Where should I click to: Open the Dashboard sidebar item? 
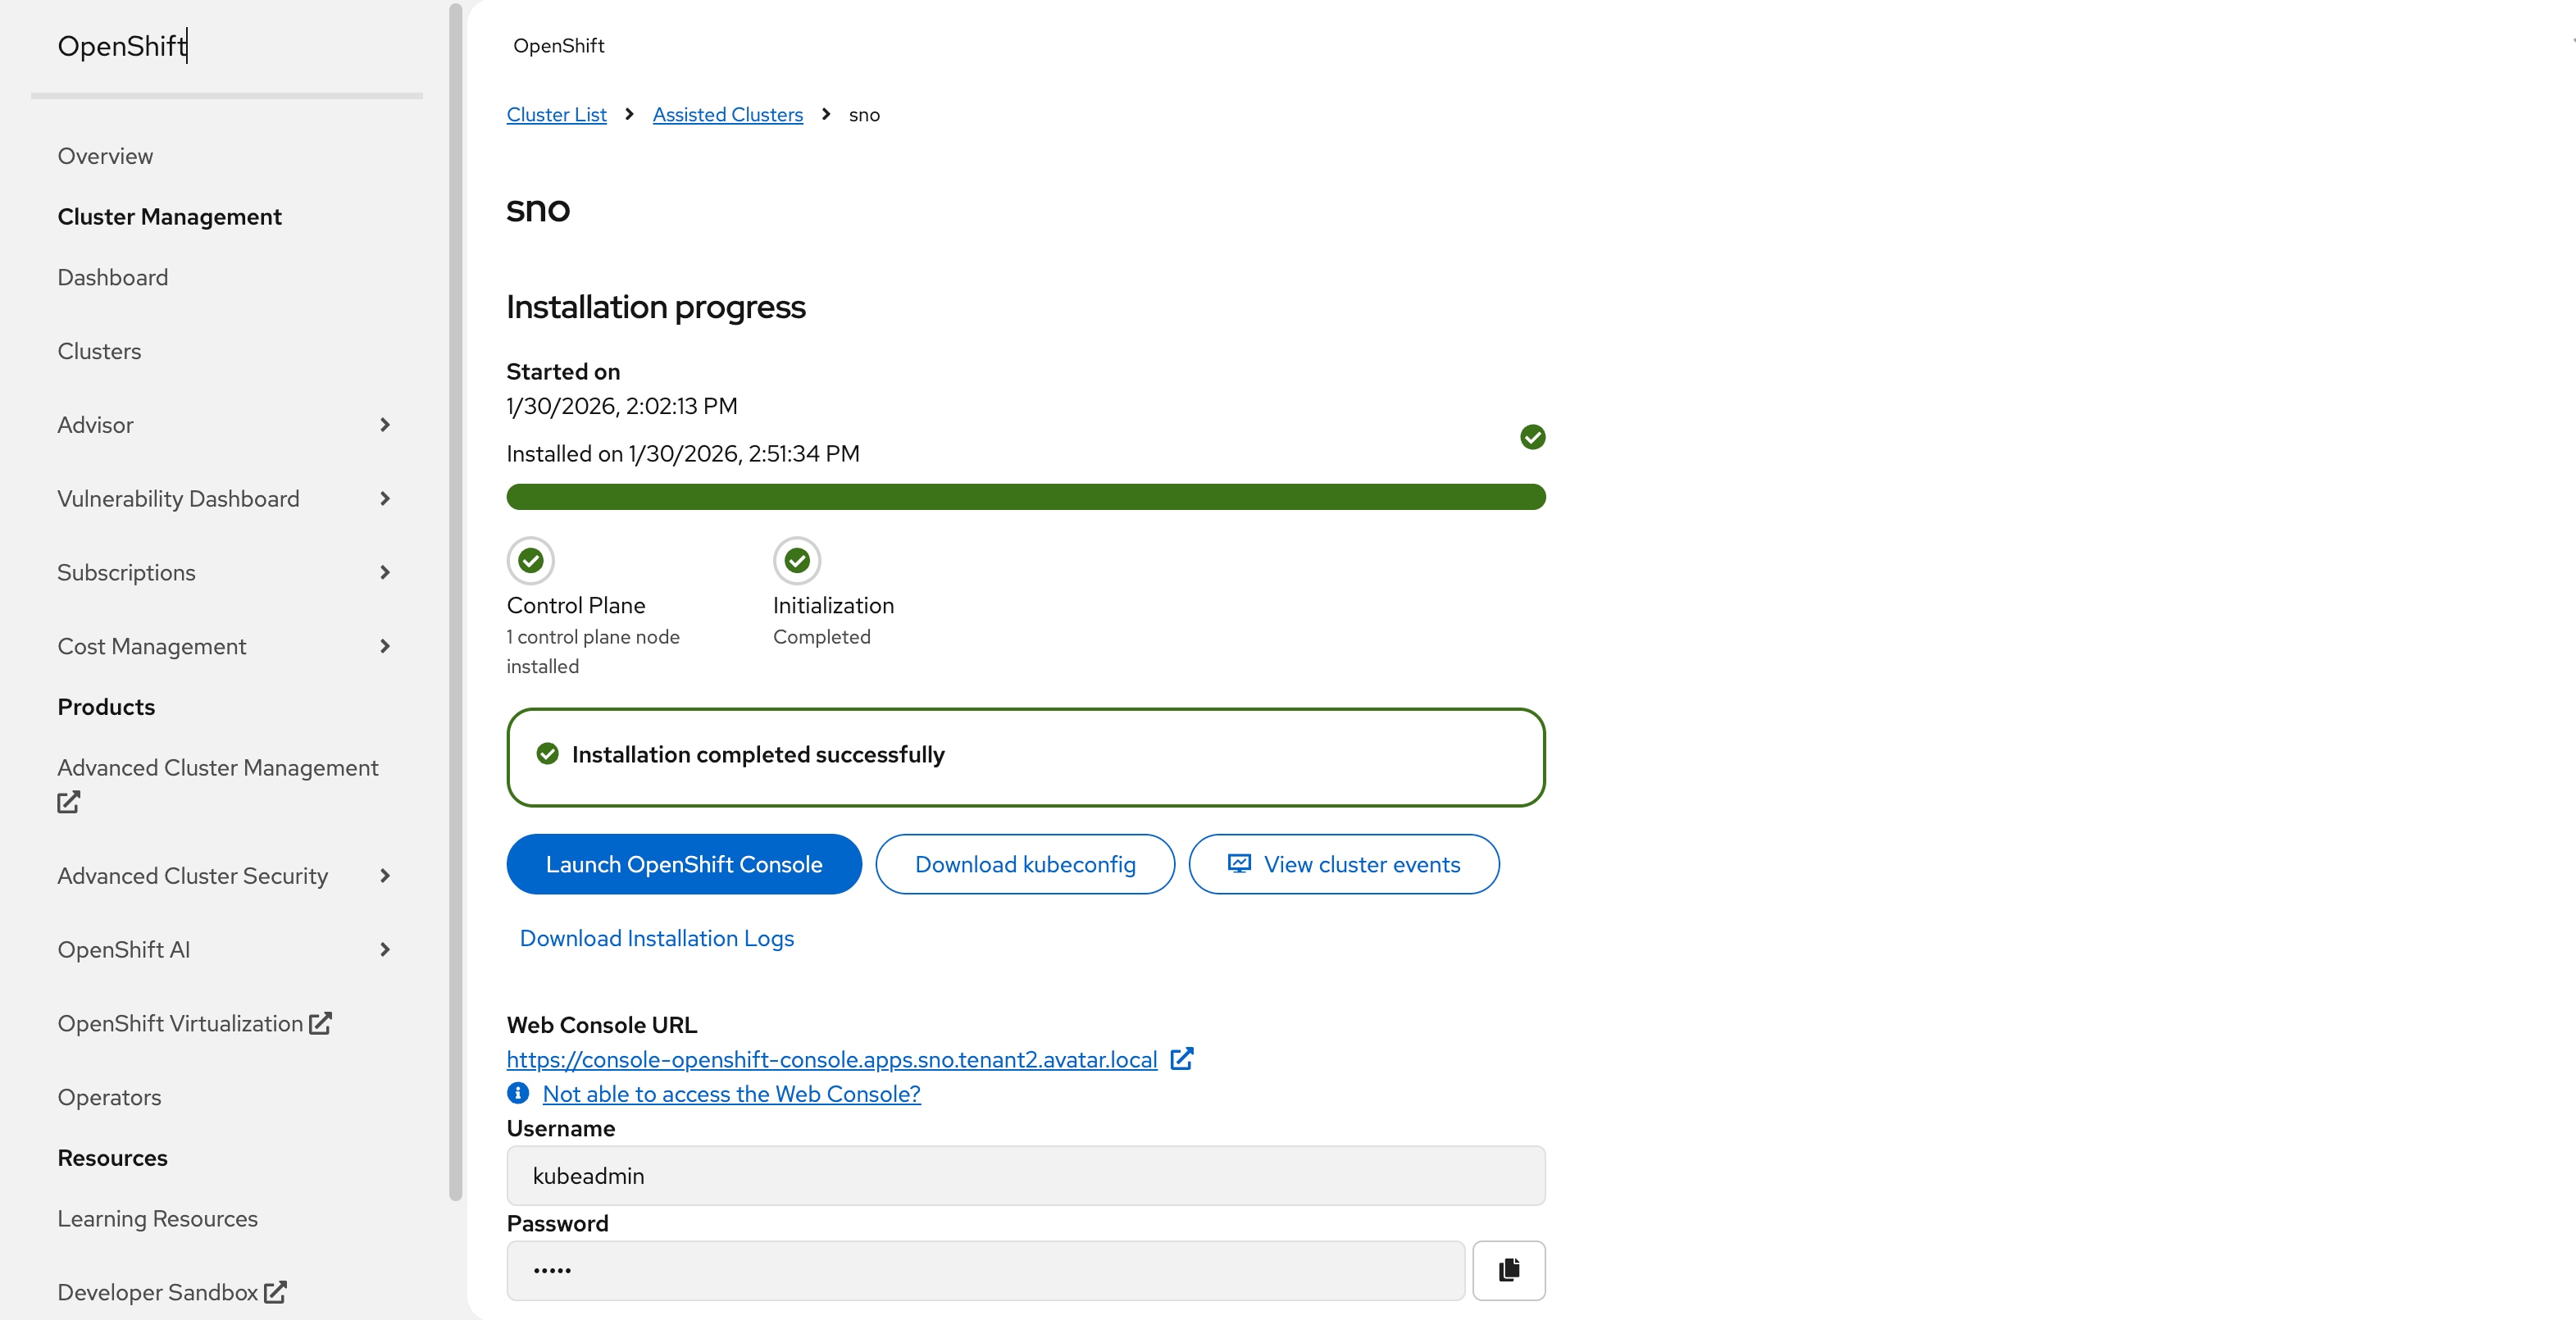(112, 277)
